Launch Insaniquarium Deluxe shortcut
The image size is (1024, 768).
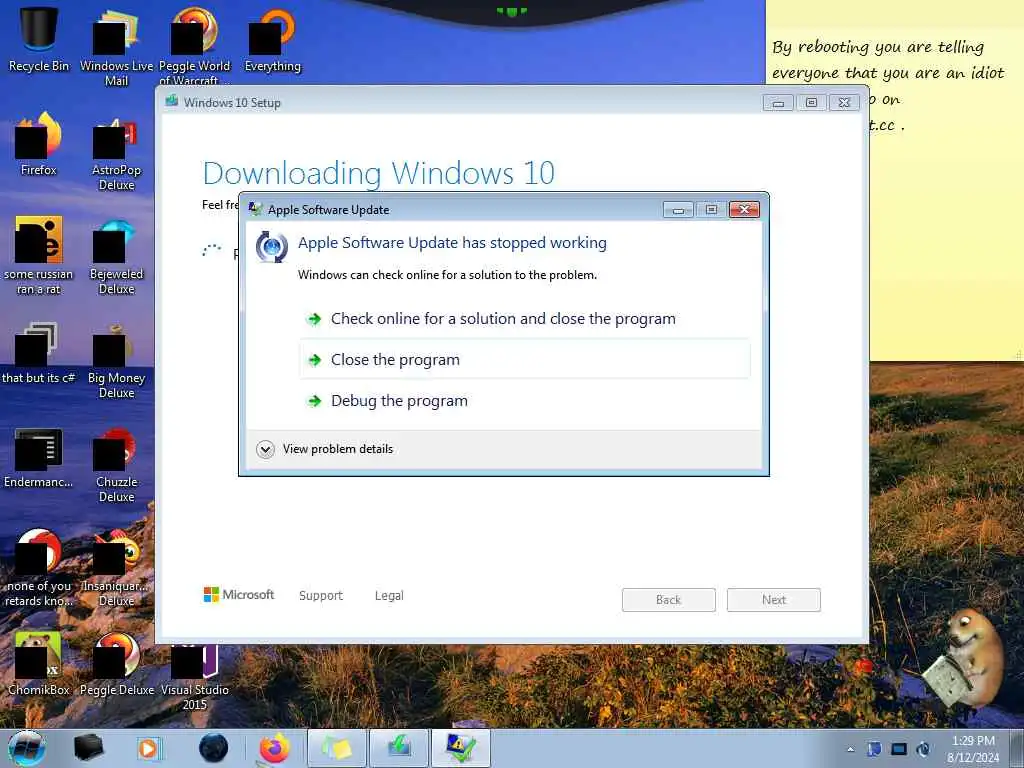pyautogui.click(x=116, y=567)
